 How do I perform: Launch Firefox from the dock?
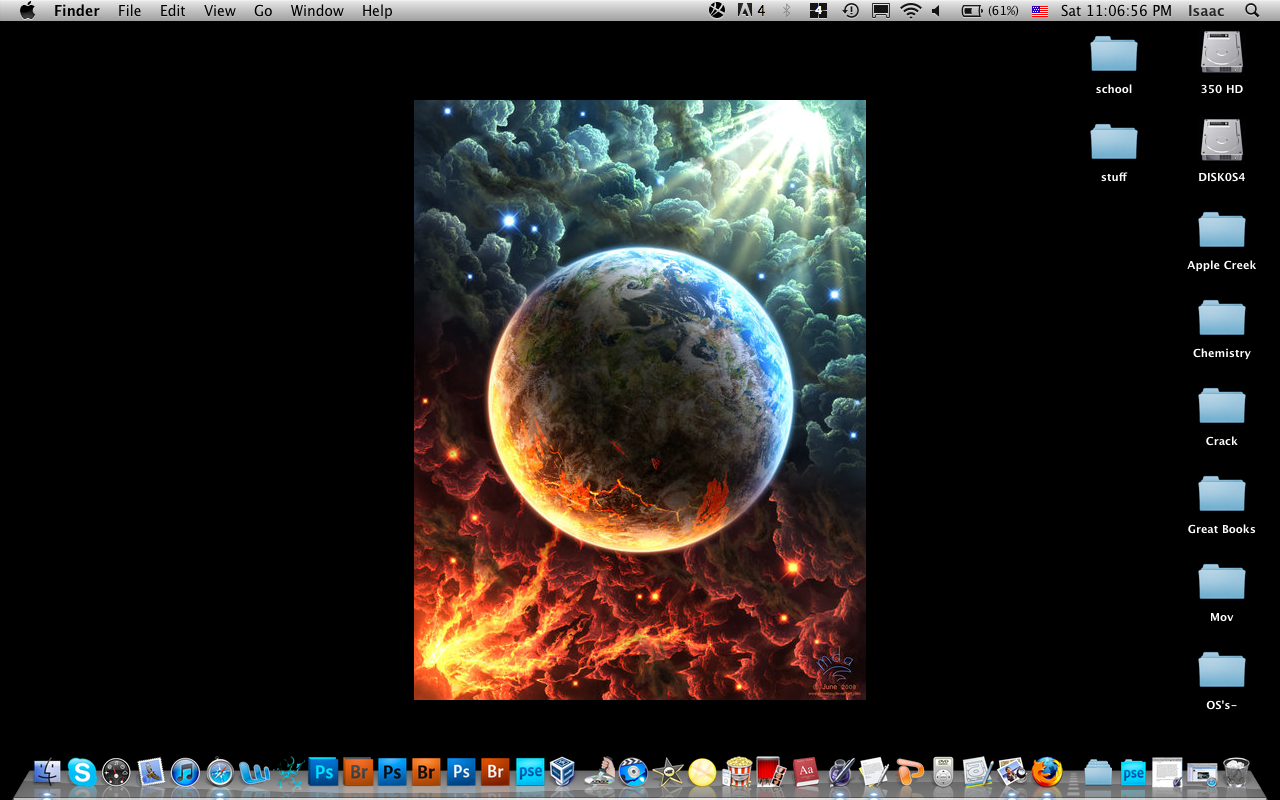pos(1047,772)
